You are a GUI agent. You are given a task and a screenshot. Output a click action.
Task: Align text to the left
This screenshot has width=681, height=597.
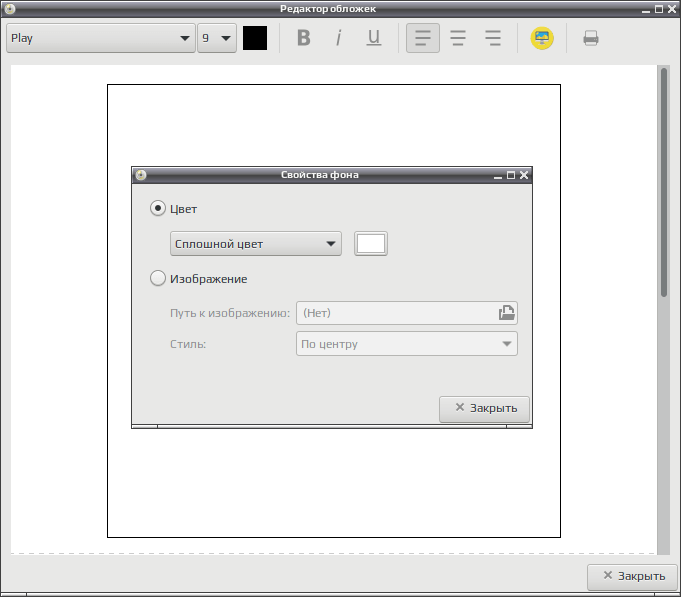coord(423,38)
